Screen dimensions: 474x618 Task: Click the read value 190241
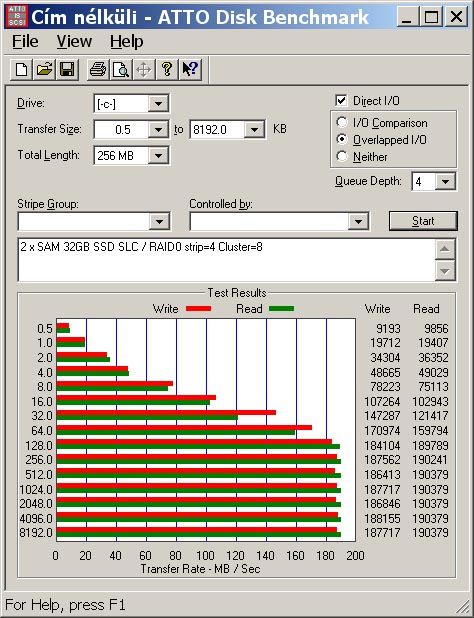click(430, 460)
